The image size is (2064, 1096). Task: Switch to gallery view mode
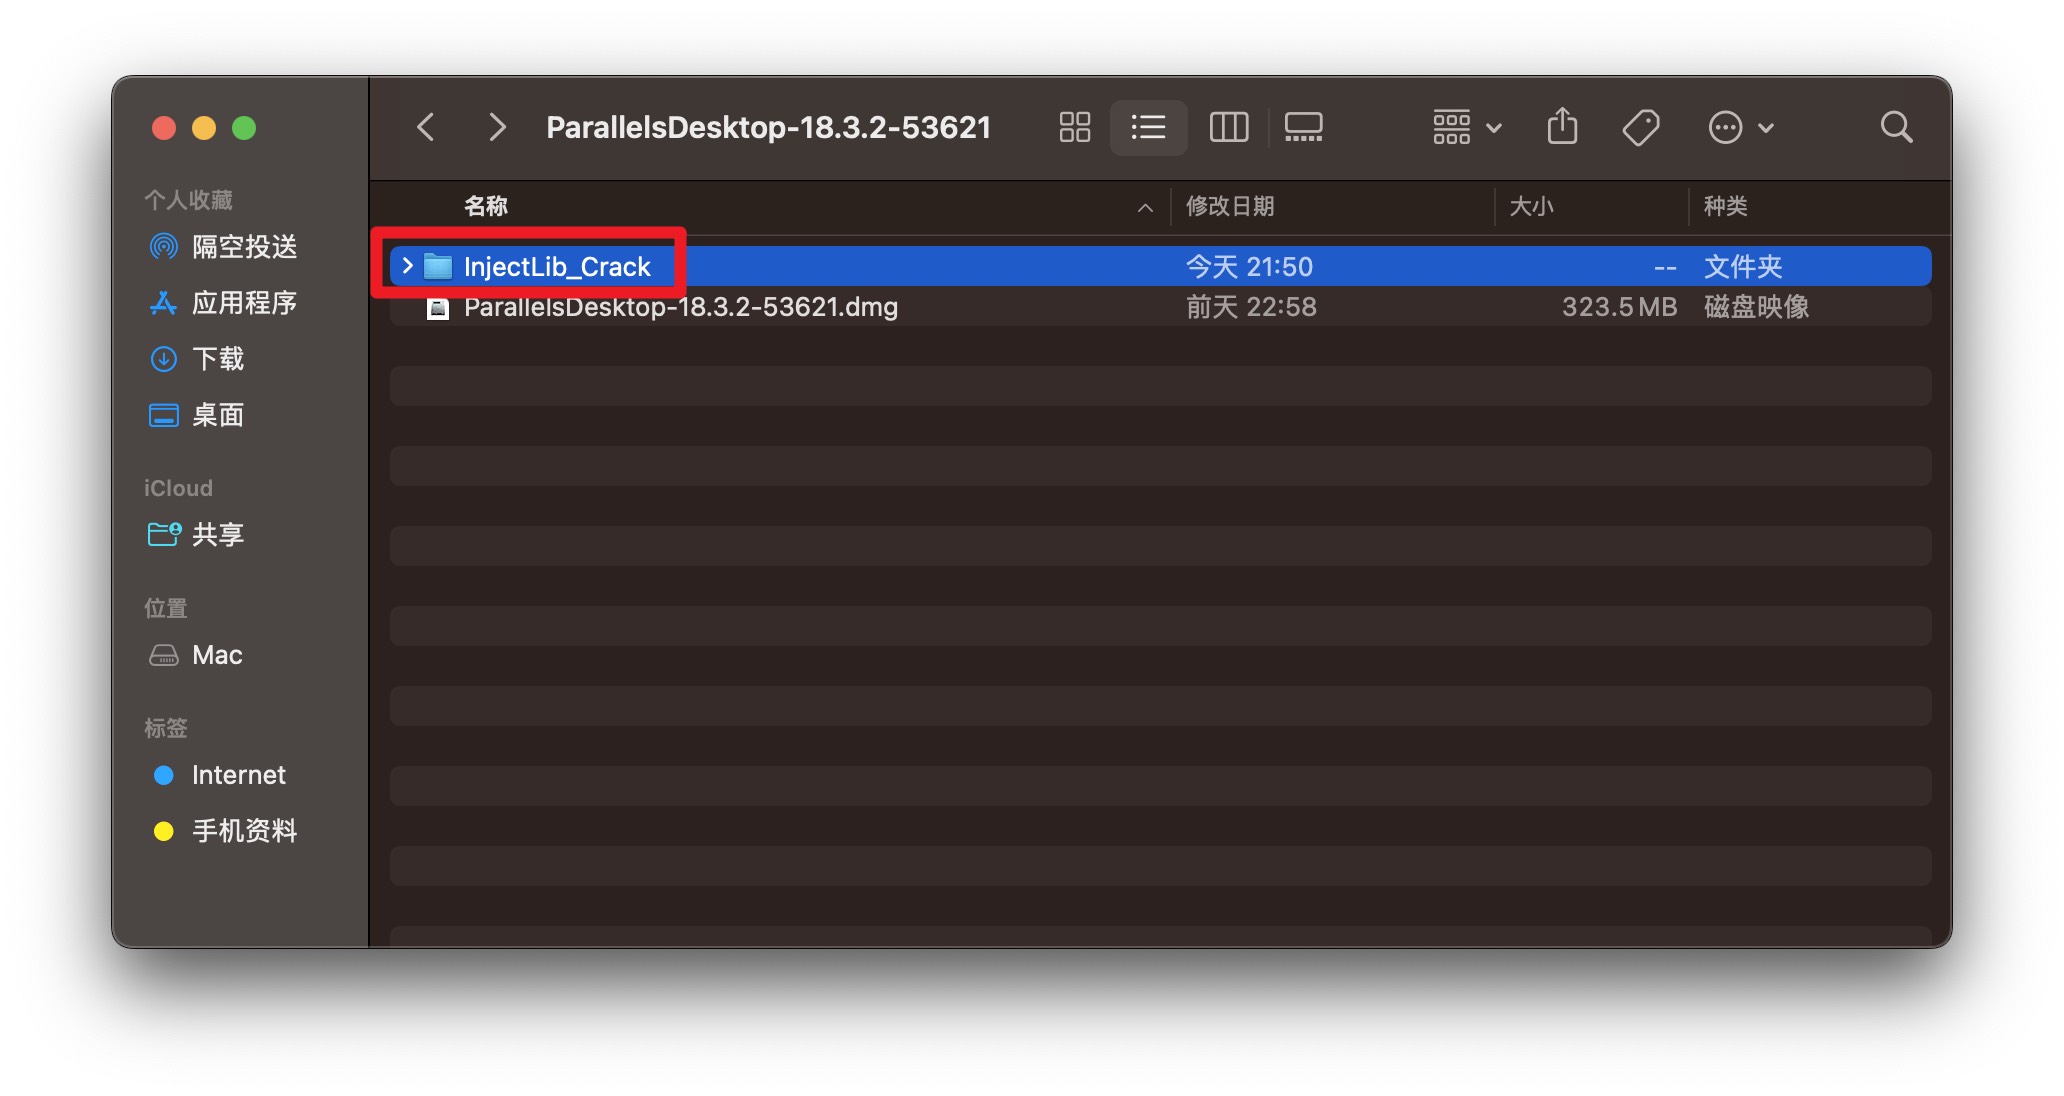click(x=1303, y=127)
